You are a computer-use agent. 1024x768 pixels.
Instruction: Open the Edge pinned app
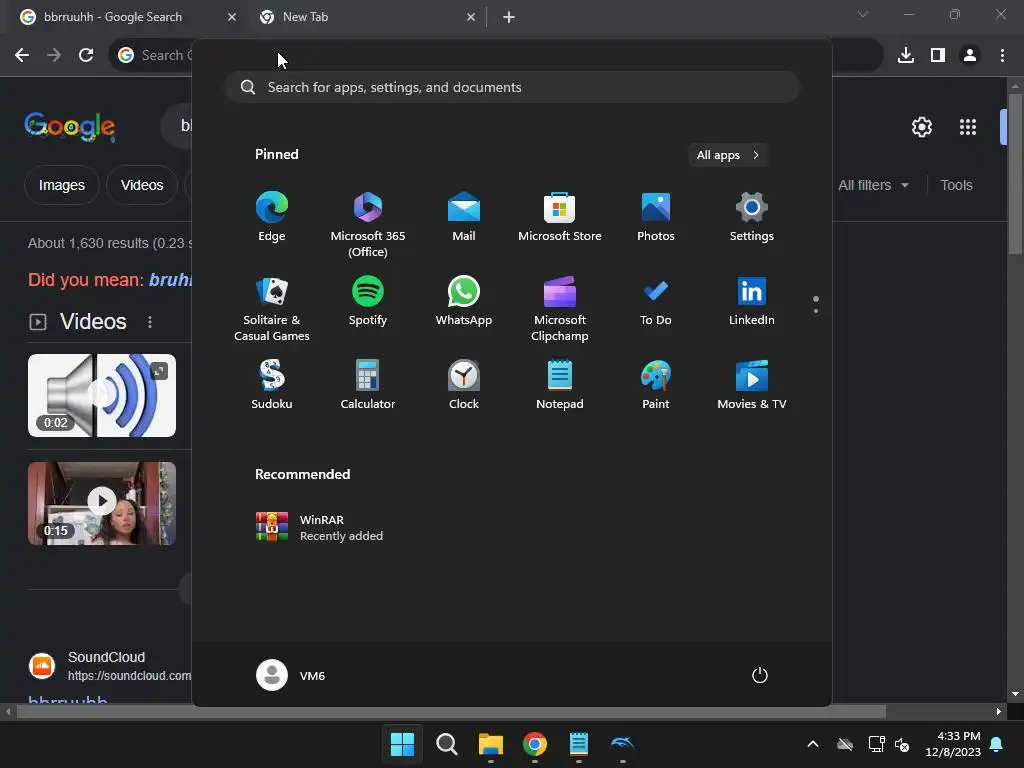coord(272,217)
